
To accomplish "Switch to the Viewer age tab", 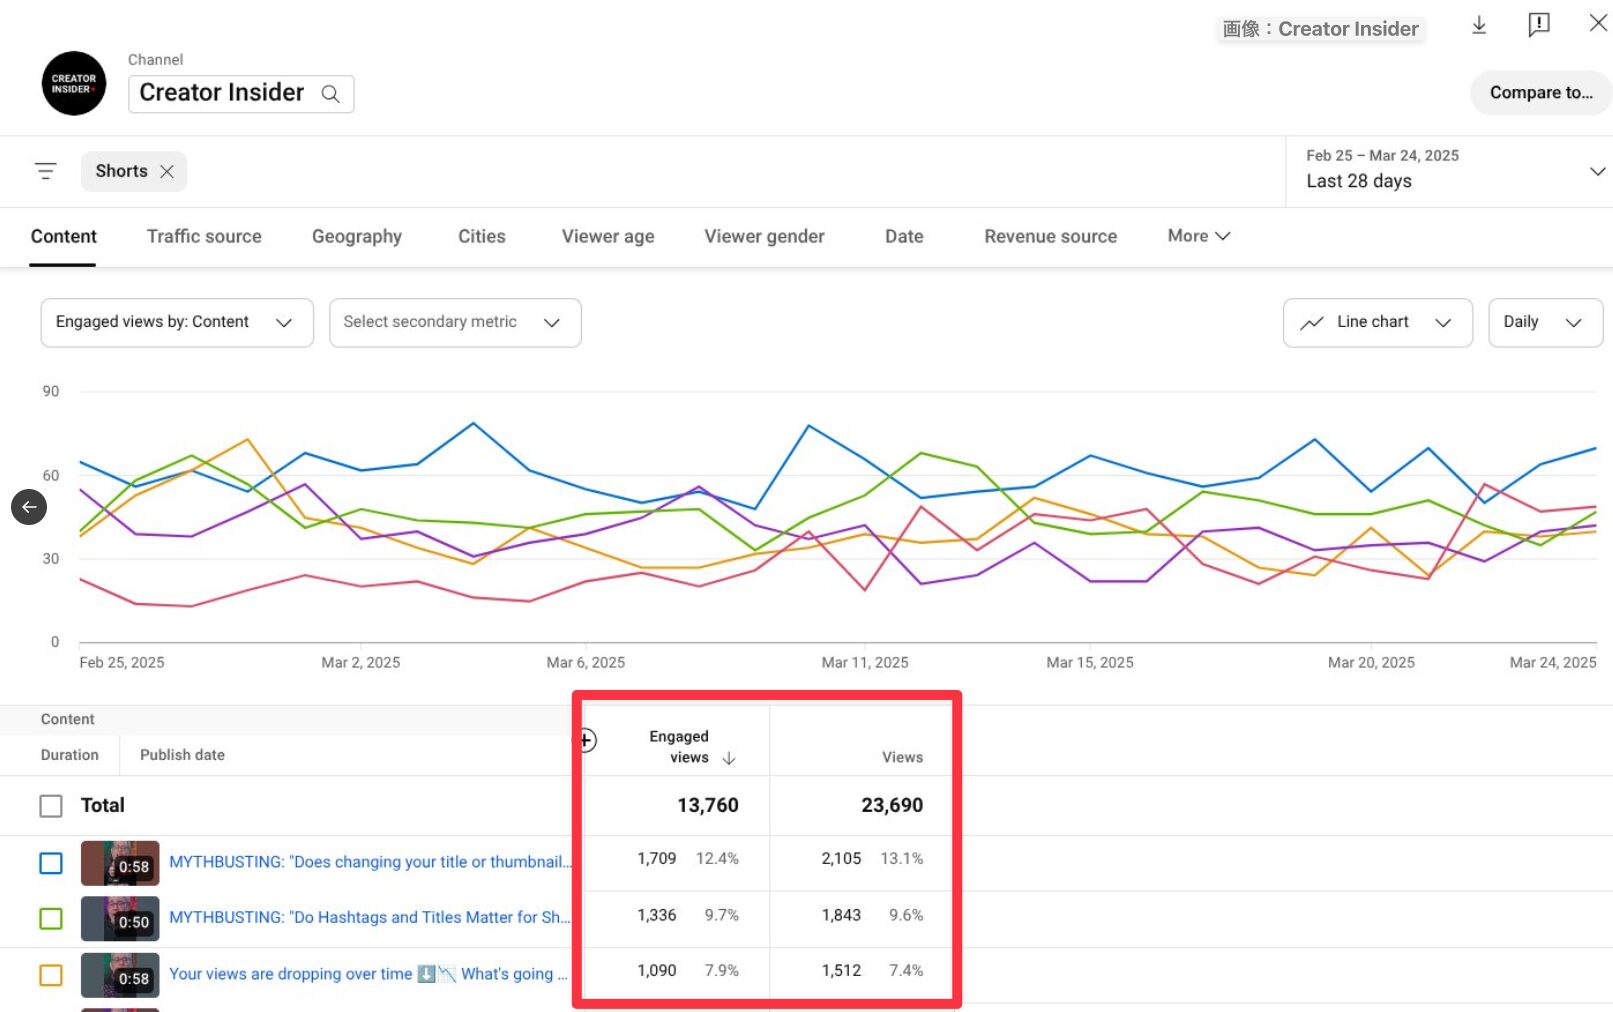I will [x=608, y=237].
